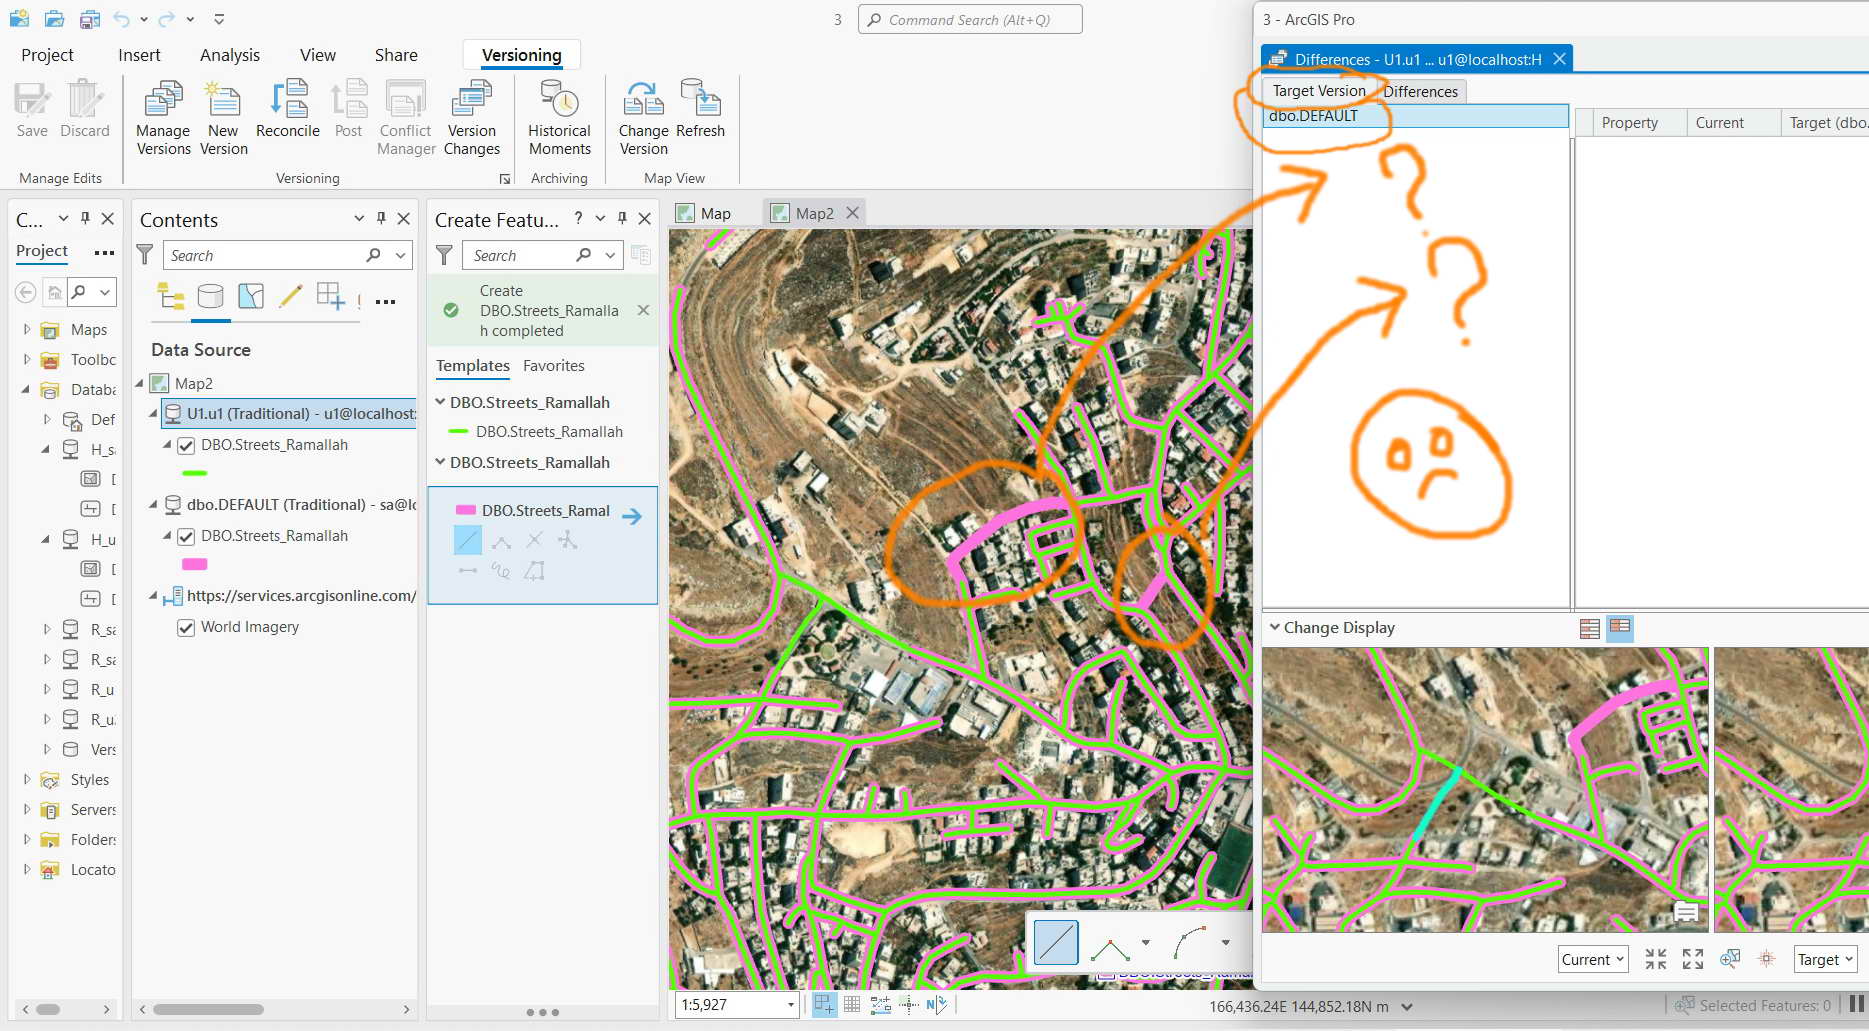Image resolution: width=1869 pixels, height=1031 pixels.
Task: Open more list options (three dots) in Contents
Action: [x=386, y=301]
